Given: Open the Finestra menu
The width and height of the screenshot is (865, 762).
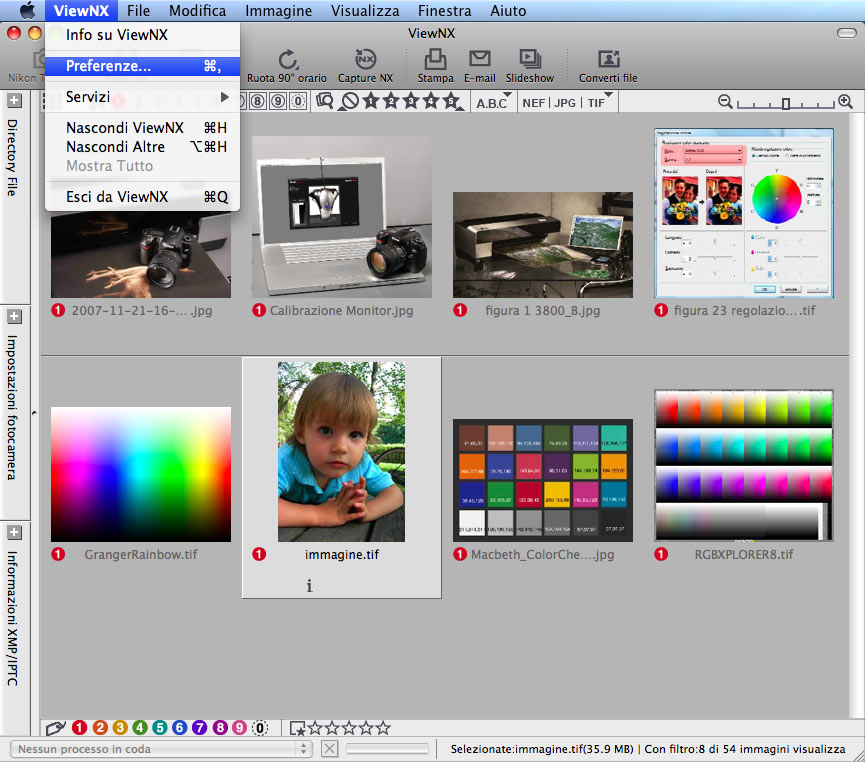Looking at the screenshot, I should pyautogui.click(x=445, y=10).
